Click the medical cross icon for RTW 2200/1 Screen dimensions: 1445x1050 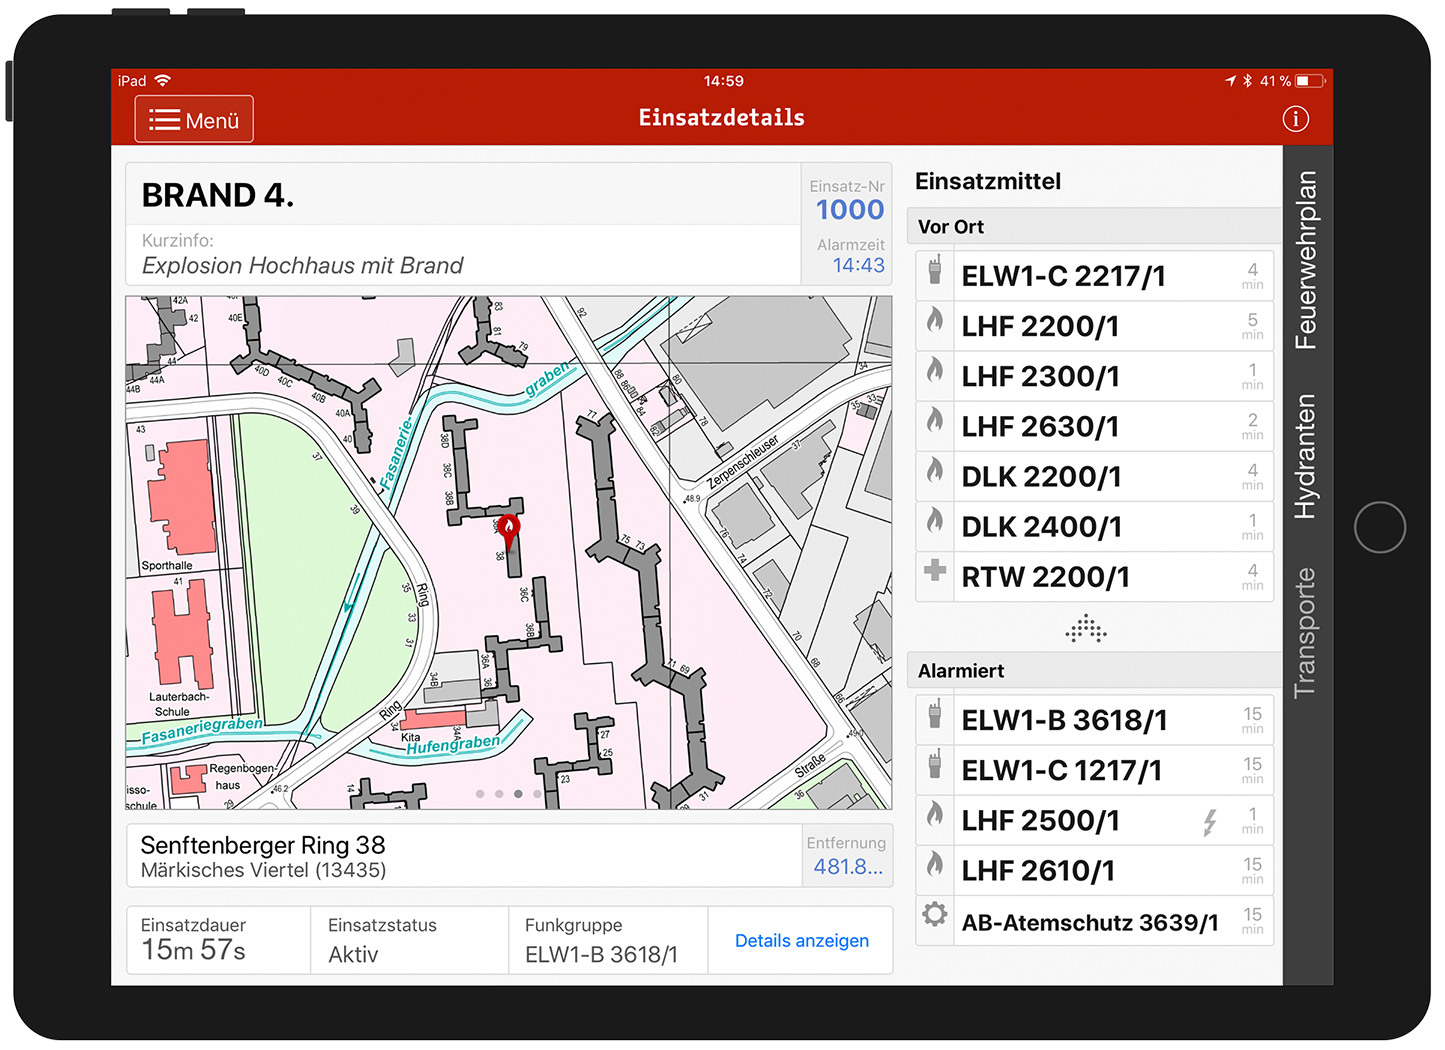(935, 571)
